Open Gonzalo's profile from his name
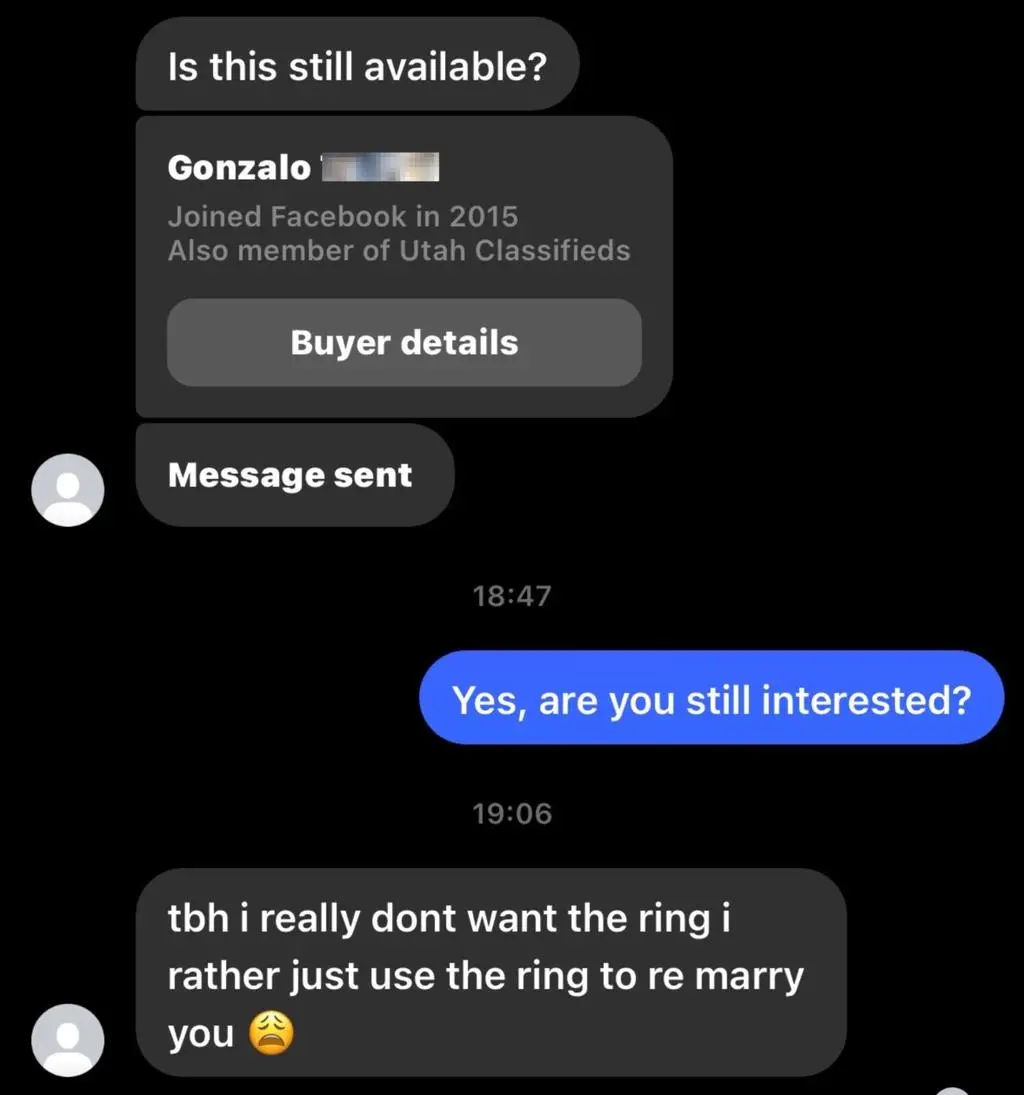 tap(239, 167)
